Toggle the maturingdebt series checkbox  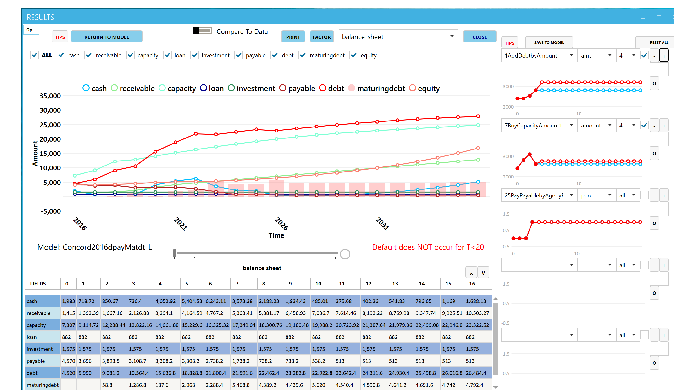(302, 55)
